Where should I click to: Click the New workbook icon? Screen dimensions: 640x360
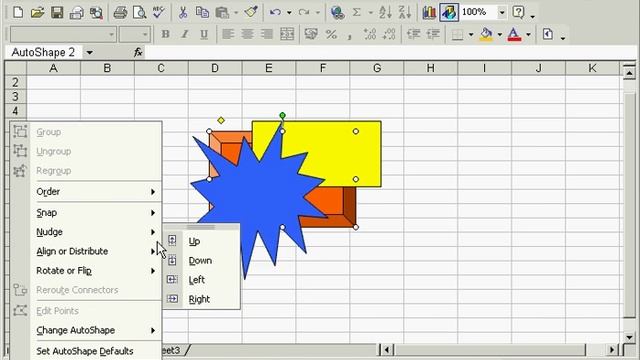[x=18, y=12]
